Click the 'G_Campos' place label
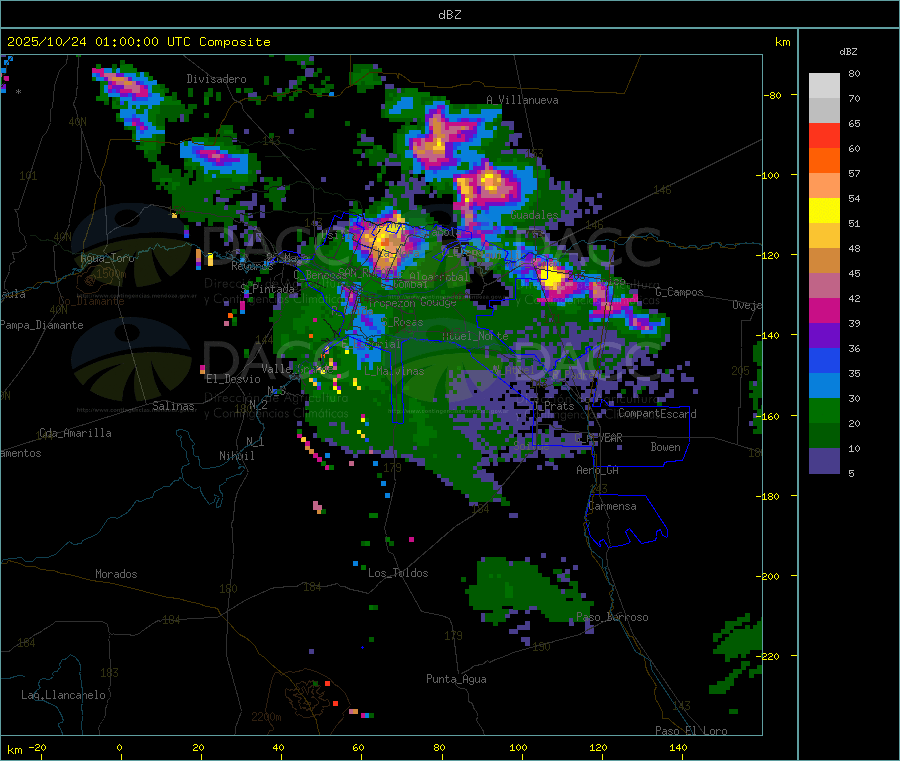900x761 pixels. pyautogui.click(x=680, y=292)
